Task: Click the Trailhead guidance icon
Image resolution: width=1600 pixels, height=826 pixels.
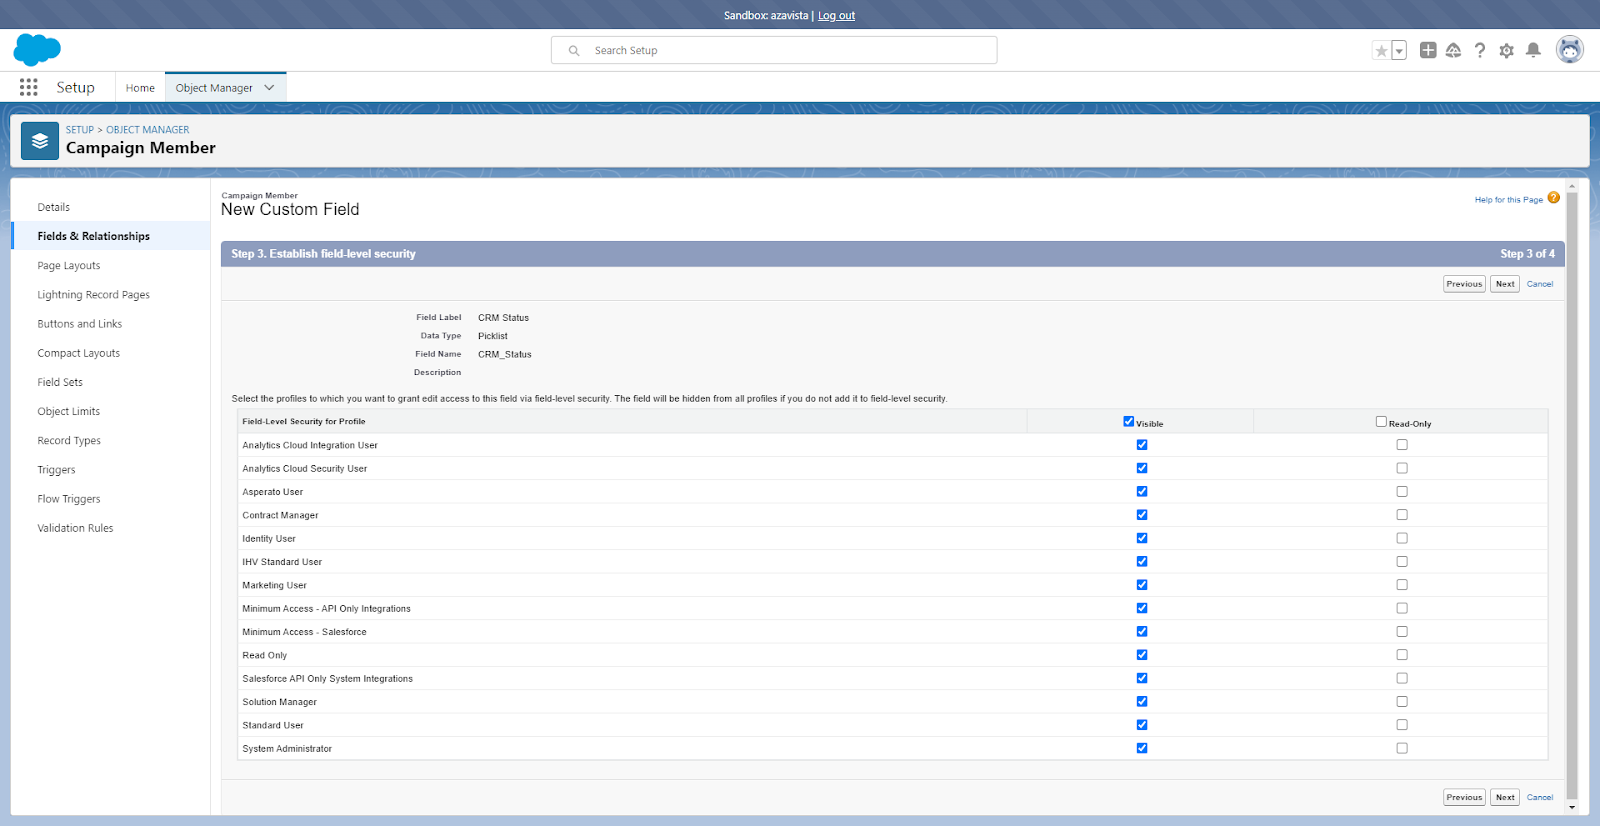Action: point(1454,50)
